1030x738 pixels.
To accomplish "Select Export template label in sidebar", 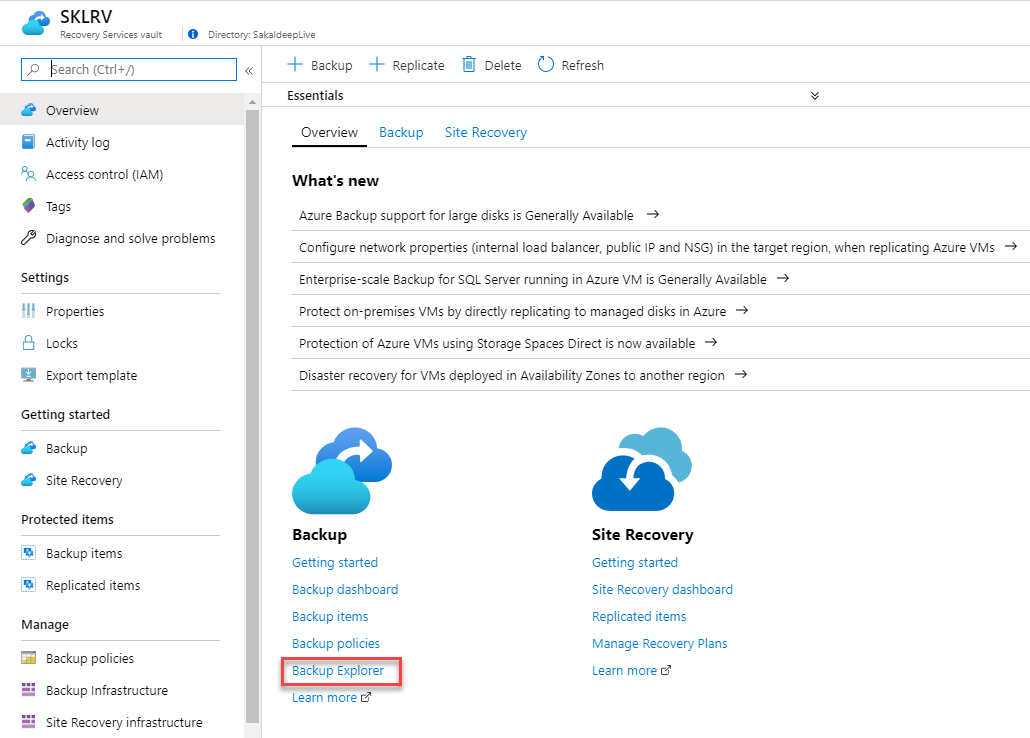I will click(x=91, y=375).
